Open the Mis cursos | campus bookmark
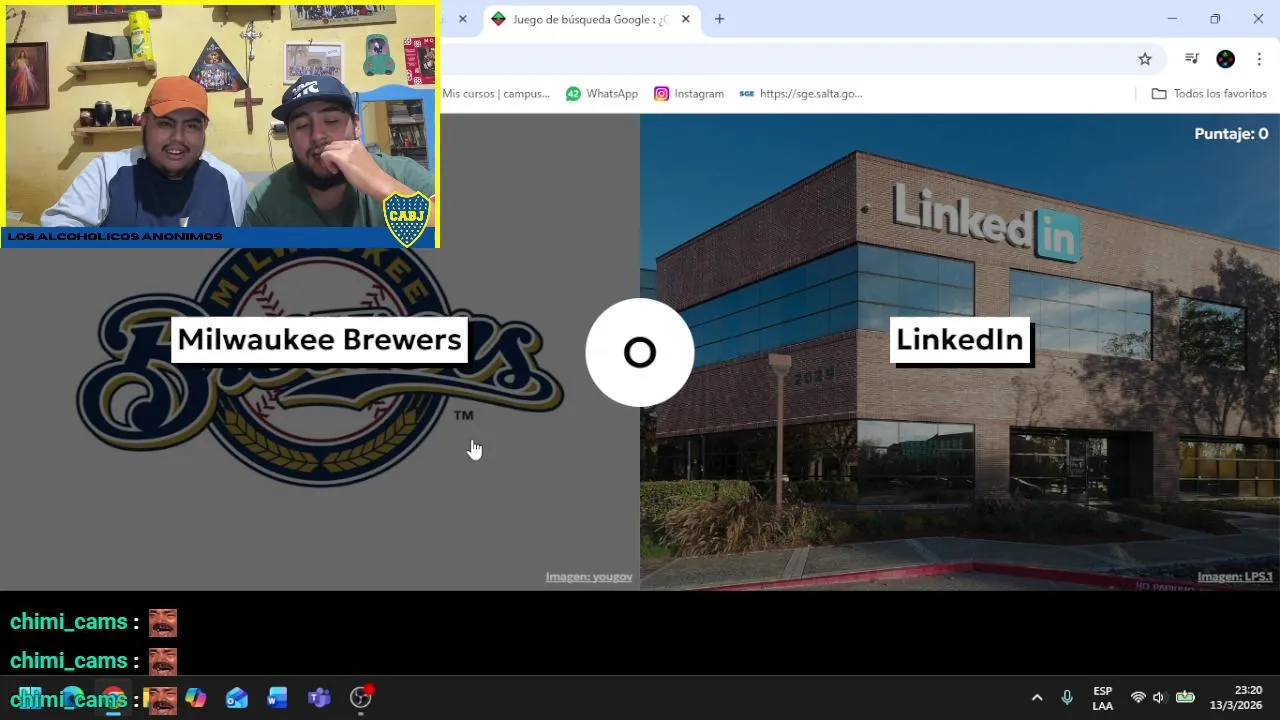1280x720 pixels. [x=496, y=93]
